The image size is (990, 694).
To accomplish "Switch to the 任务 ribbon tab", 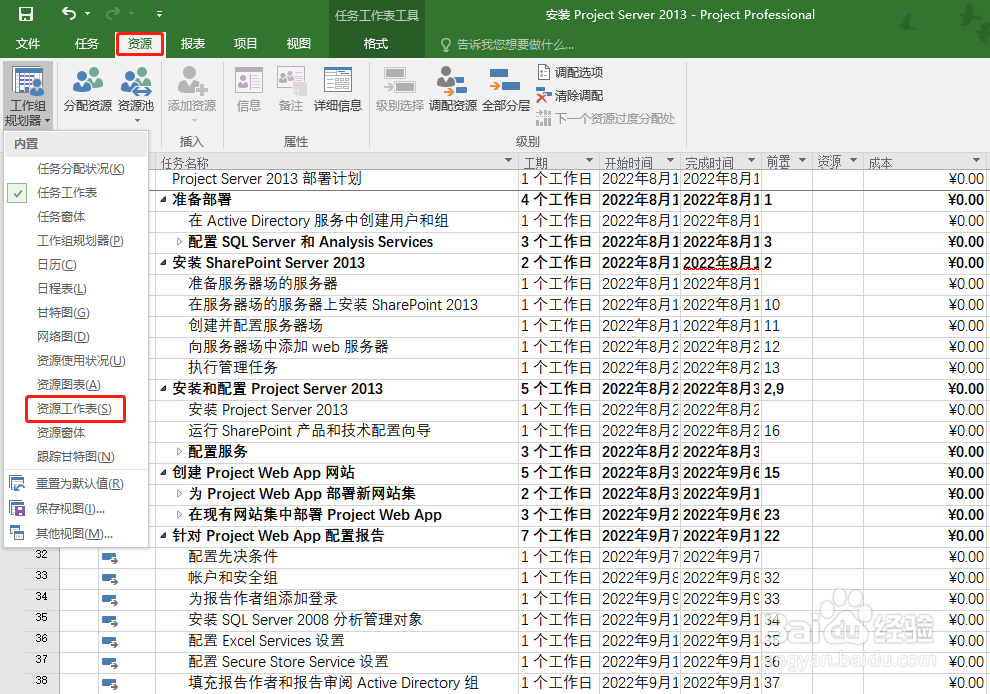I will tap(86, 44).
